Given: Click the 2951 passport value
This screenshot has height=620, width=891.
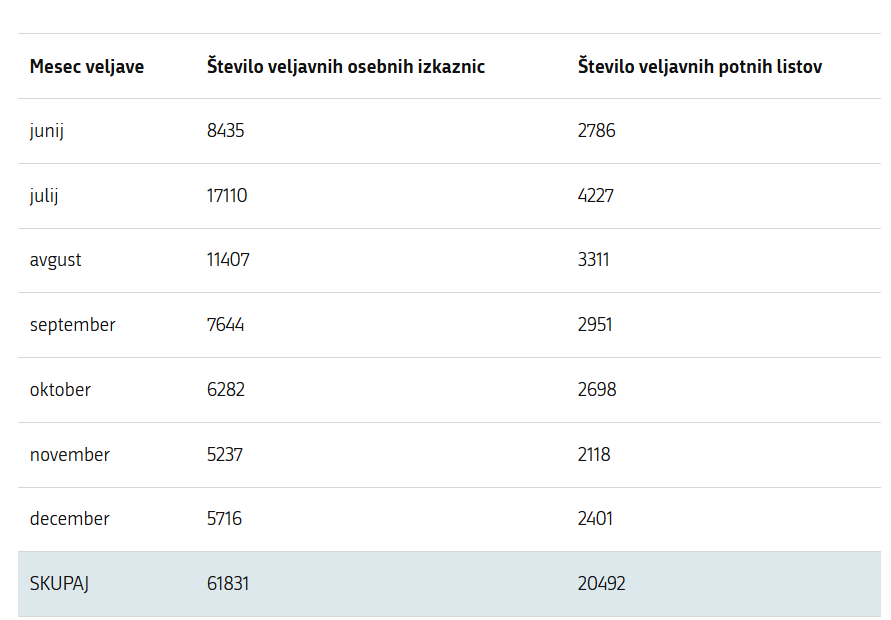Looking at the screenshot, I should pyautogui.click(x=595, y=324).
